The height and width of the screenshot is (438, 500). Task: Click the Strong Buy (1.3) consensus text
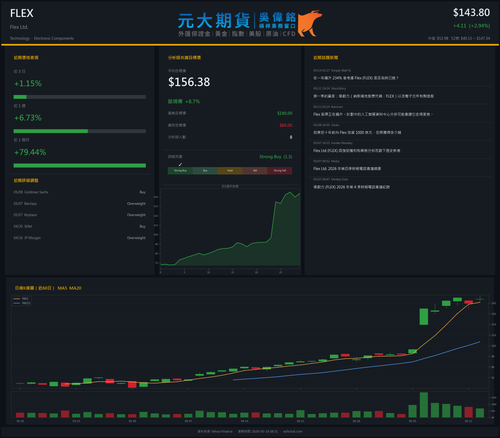coord(276,157)
